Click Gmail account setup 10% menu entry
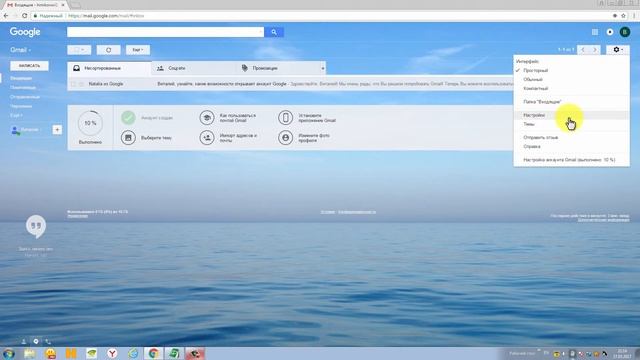Screen dimensions: 640x360 (571, 160)
